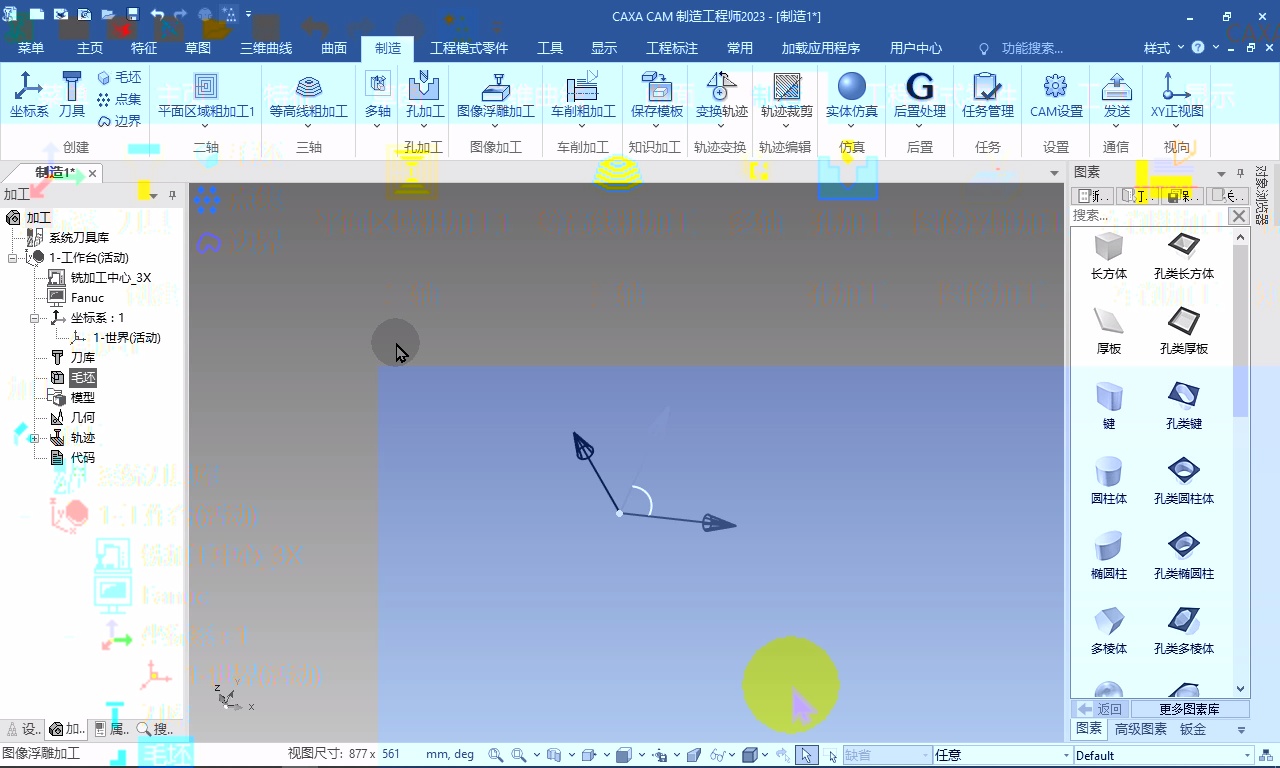1280x768 pixels.
Task: Expand the 轨迹 tree node
Action: 34,438
